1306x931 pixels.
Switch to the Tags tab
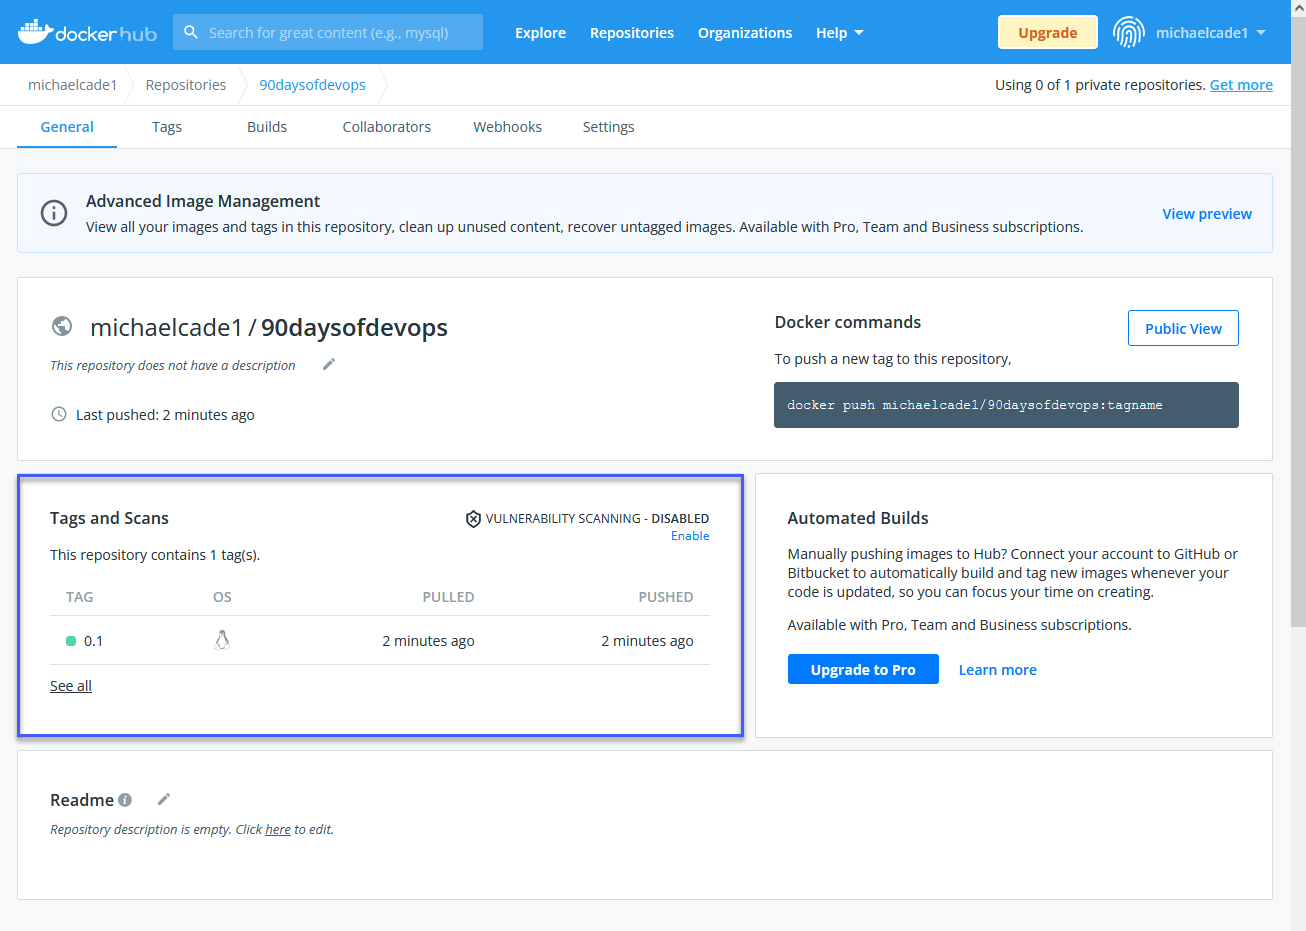[x=167, y=127]
